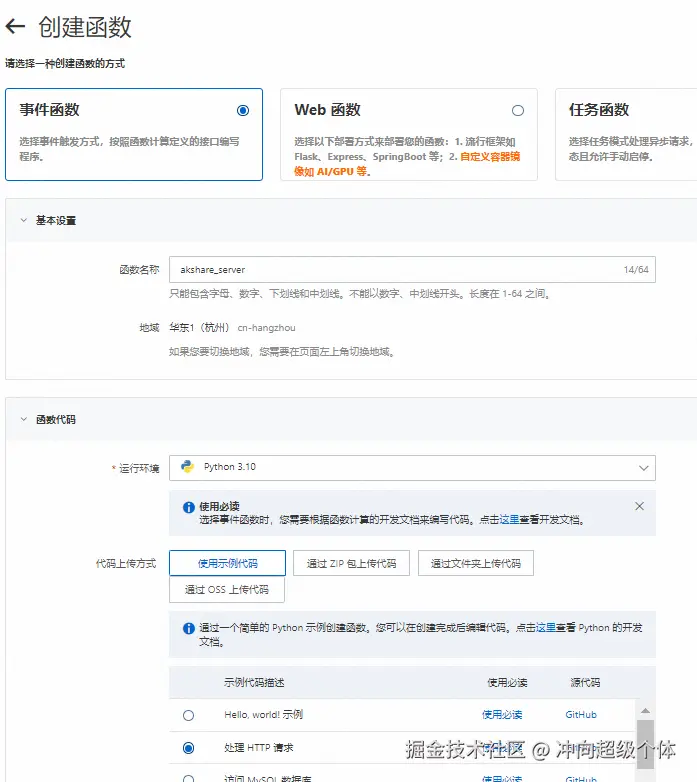The image size is (697, 782).
Task: Select 通过 ZIP 包上传代码 option
Action: pos(351,563)
